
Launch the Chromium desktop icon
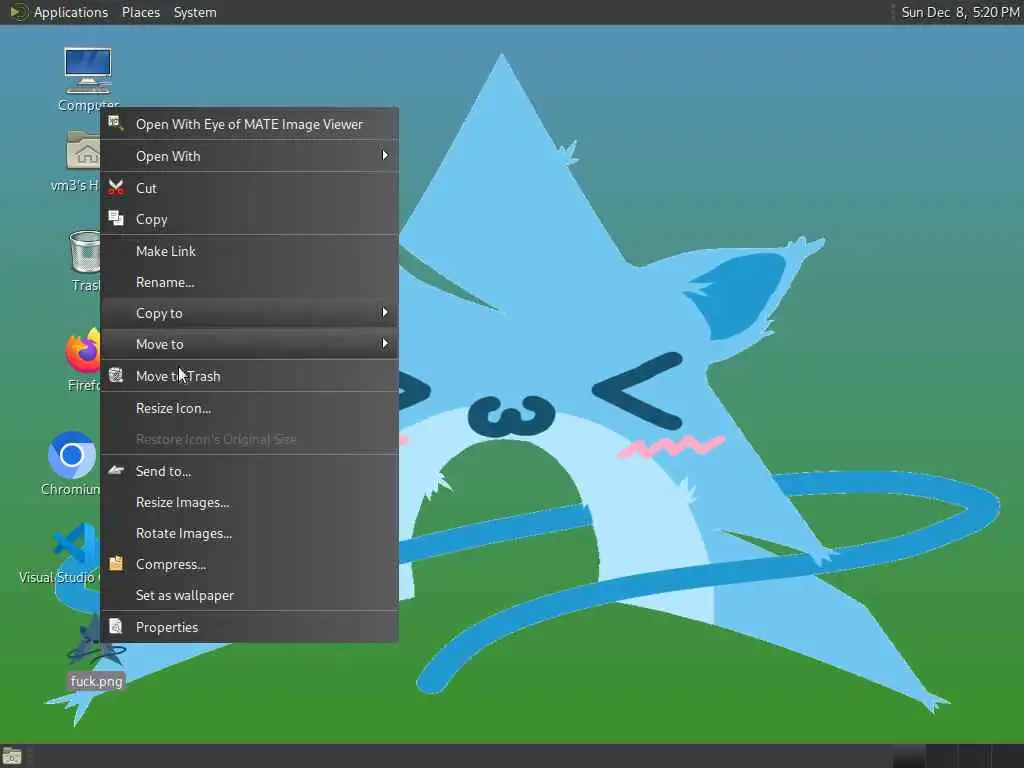click(x=72, y=455)
